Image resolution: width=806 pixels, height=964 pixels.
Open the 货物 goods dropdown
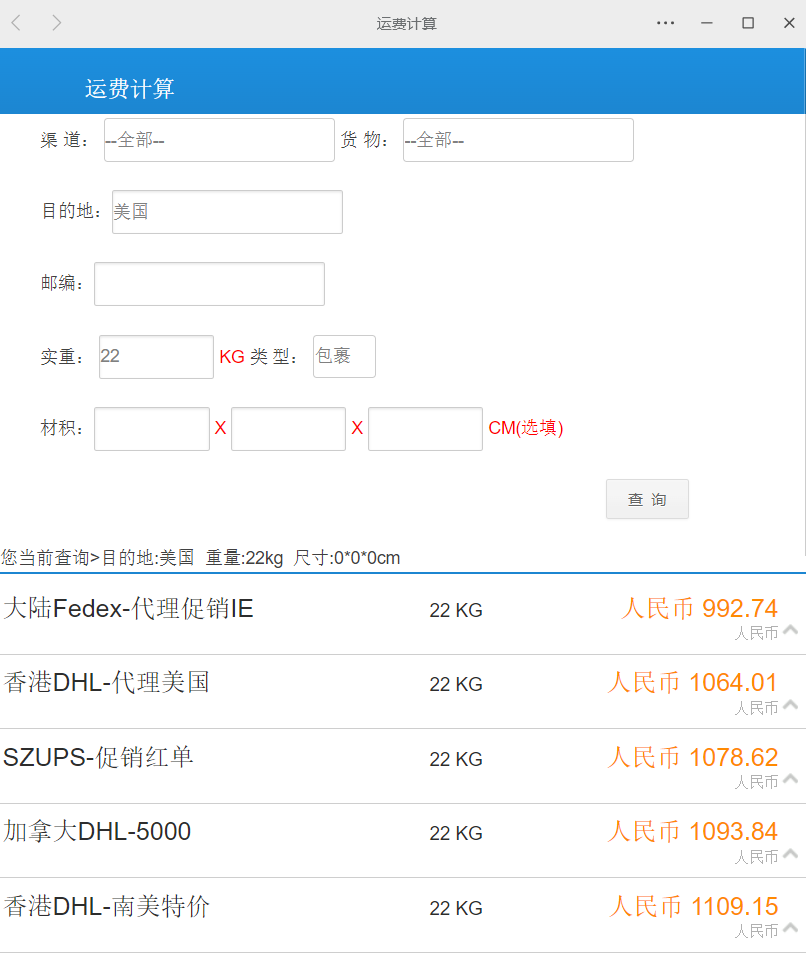(x=518, y=140)
